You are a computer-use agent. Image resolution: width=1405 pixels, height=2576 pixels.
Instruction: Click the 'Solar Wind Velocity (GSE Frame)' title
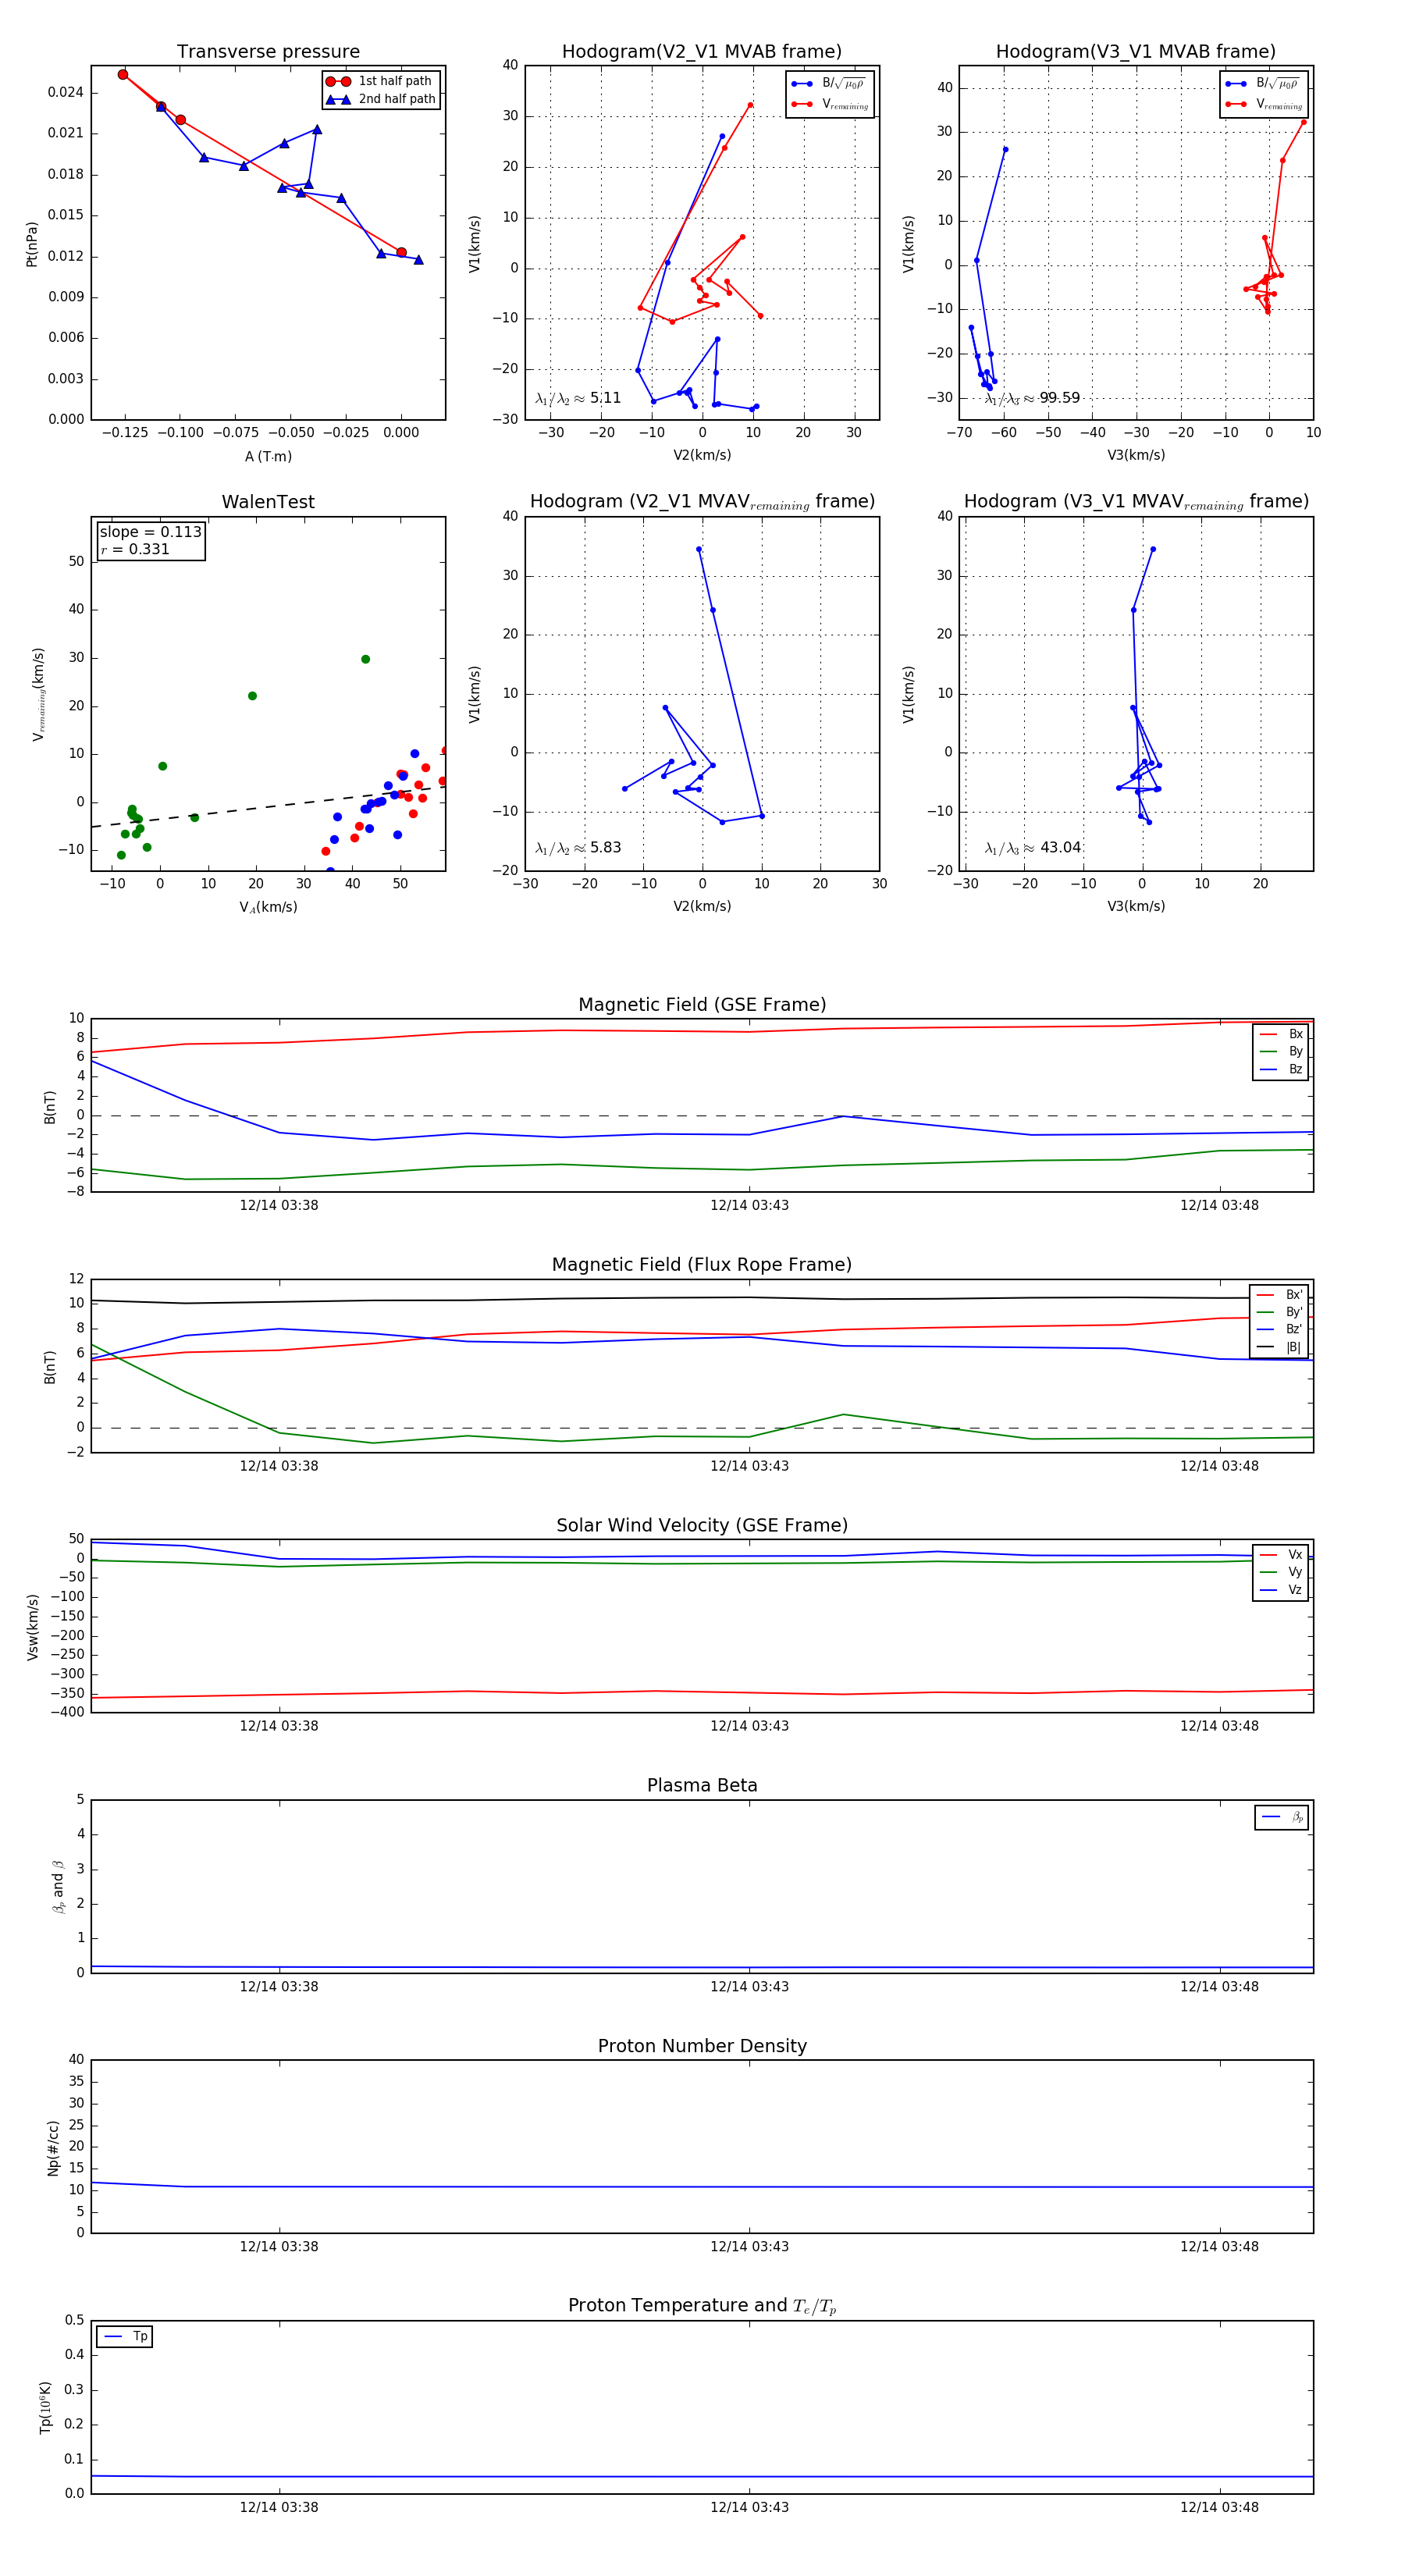702,1525
